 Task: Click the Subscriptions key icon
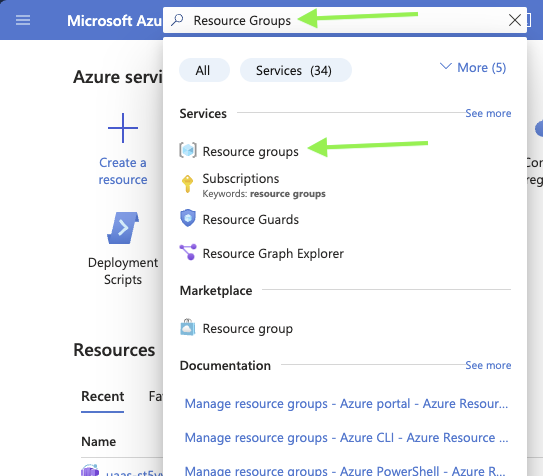coord(187,183)
